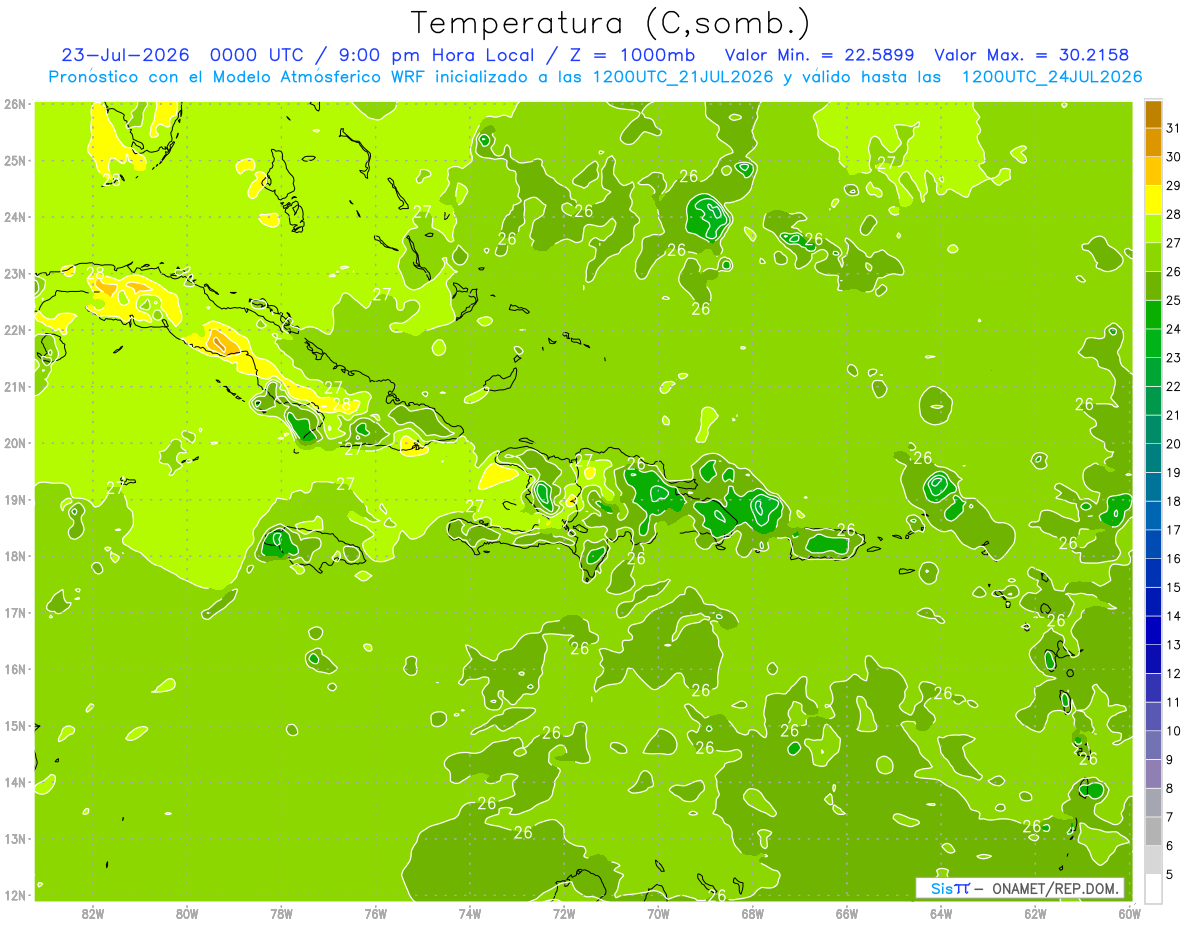The height and width of the screenshot is (927, 1200).
Task: Click the 26N latitude axis label
Action: pyautogui.click(x=14, y=103)
